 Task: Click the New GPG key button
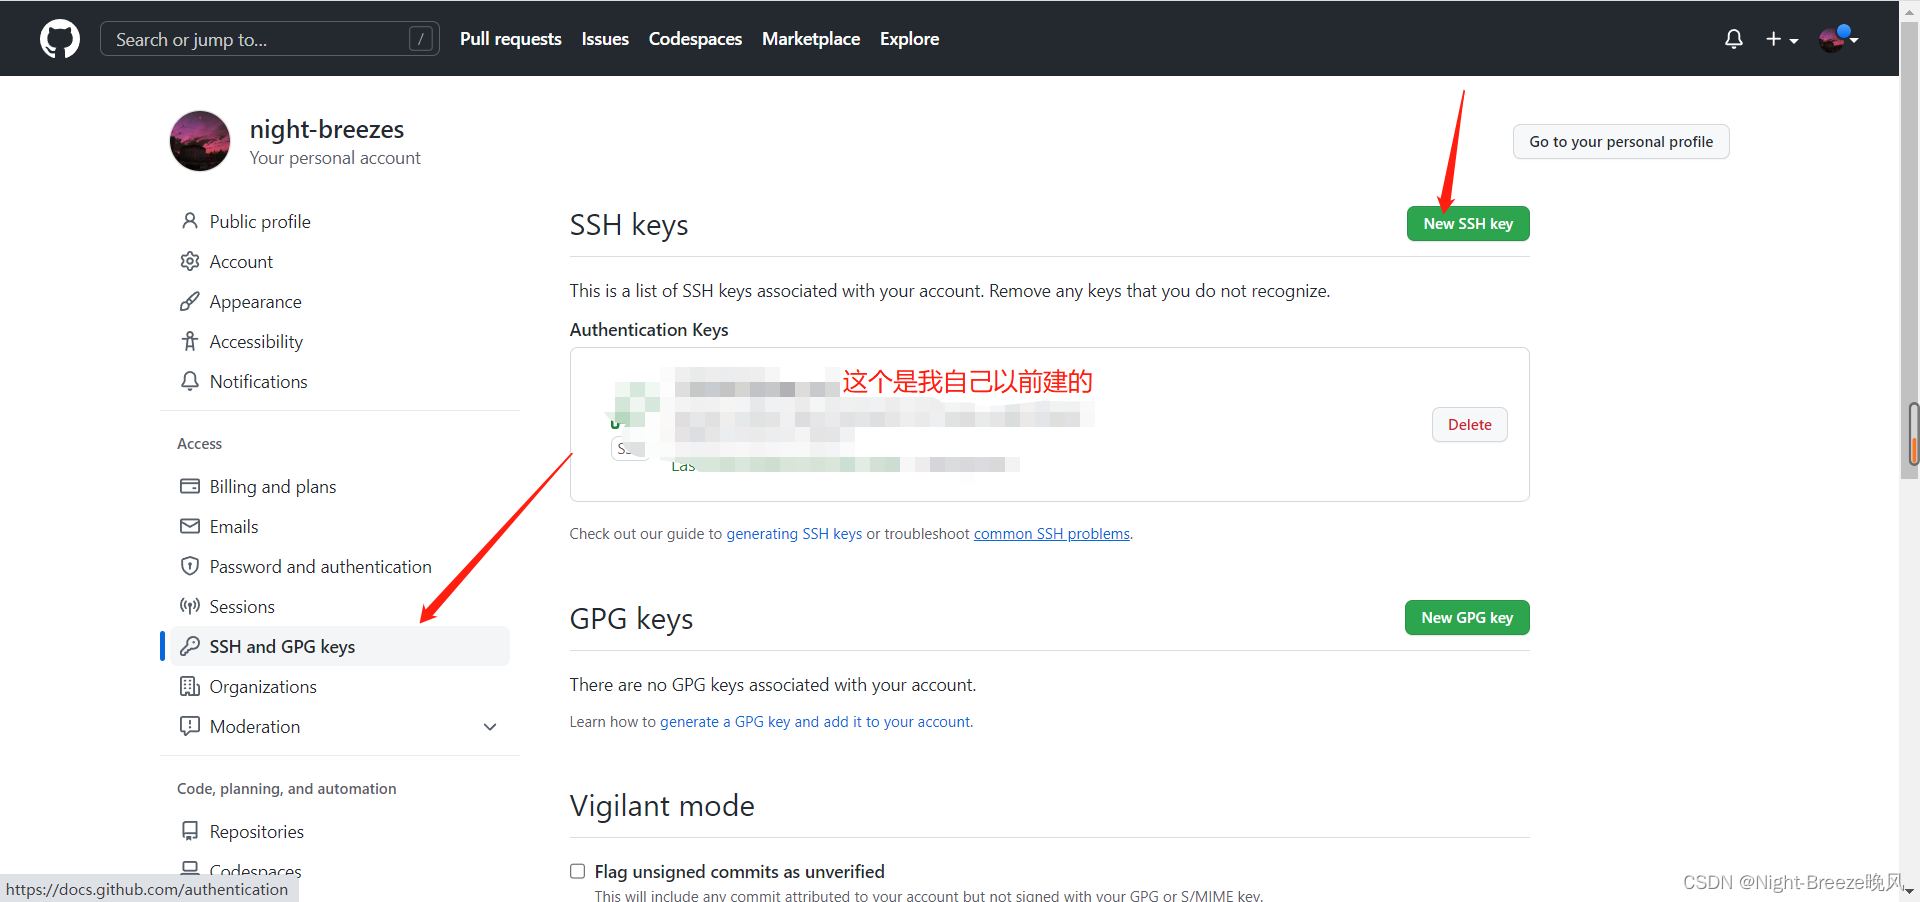[x=1467, y=617]
